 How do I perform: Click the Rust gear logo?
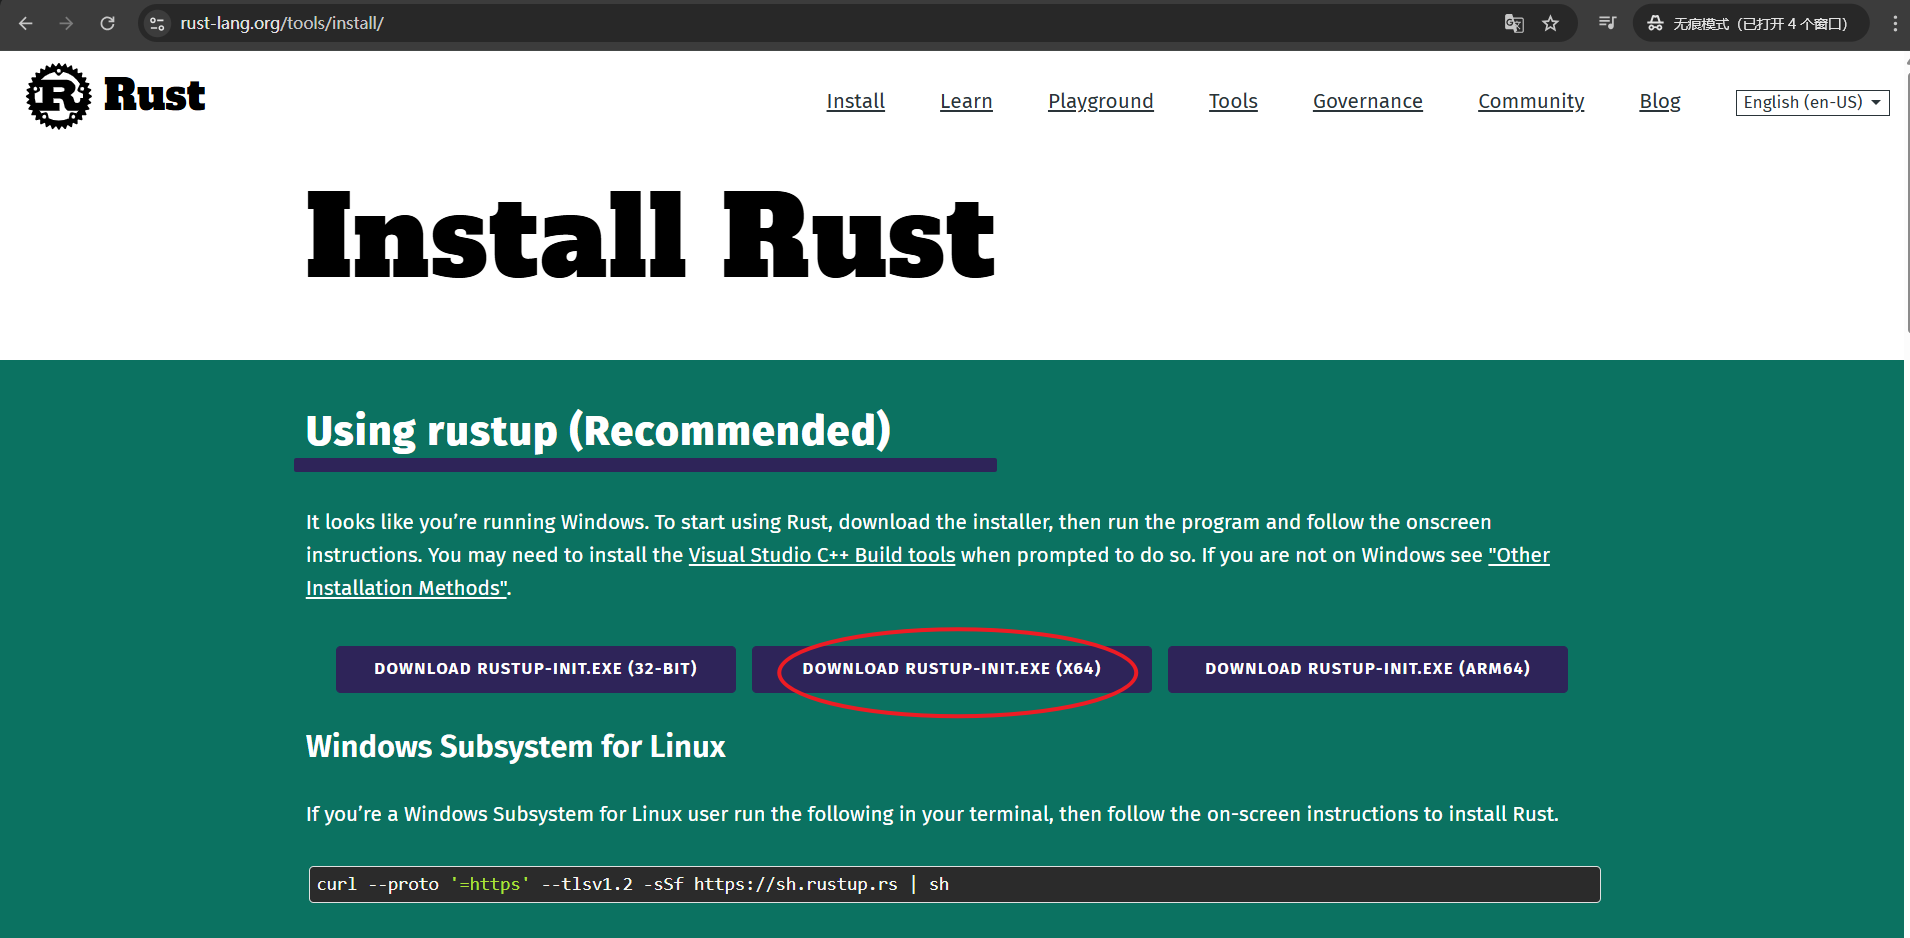tap(59, 96)
